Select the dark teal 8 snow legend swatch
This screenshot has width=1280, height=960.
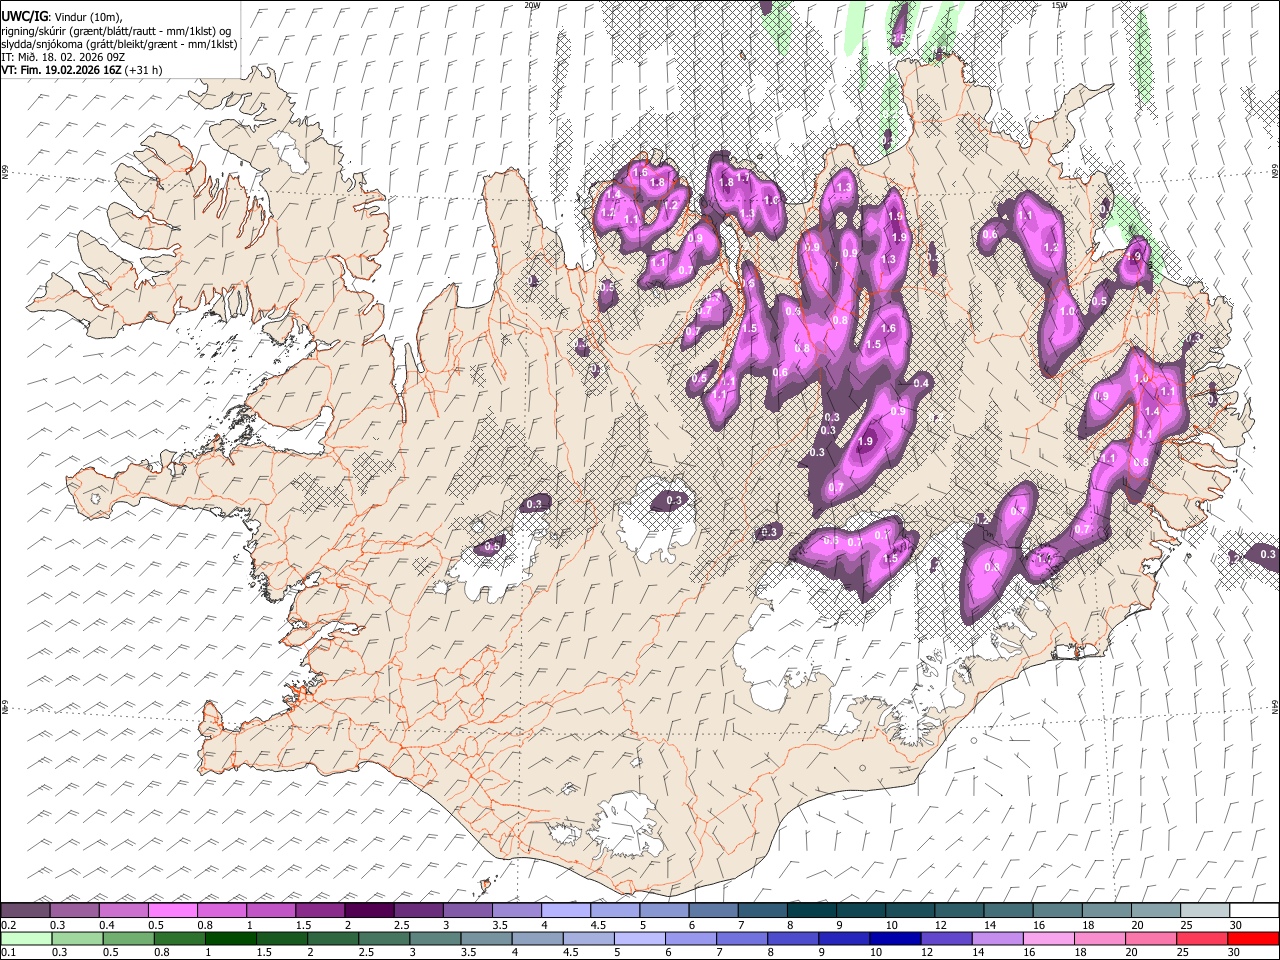coord(811,911)
